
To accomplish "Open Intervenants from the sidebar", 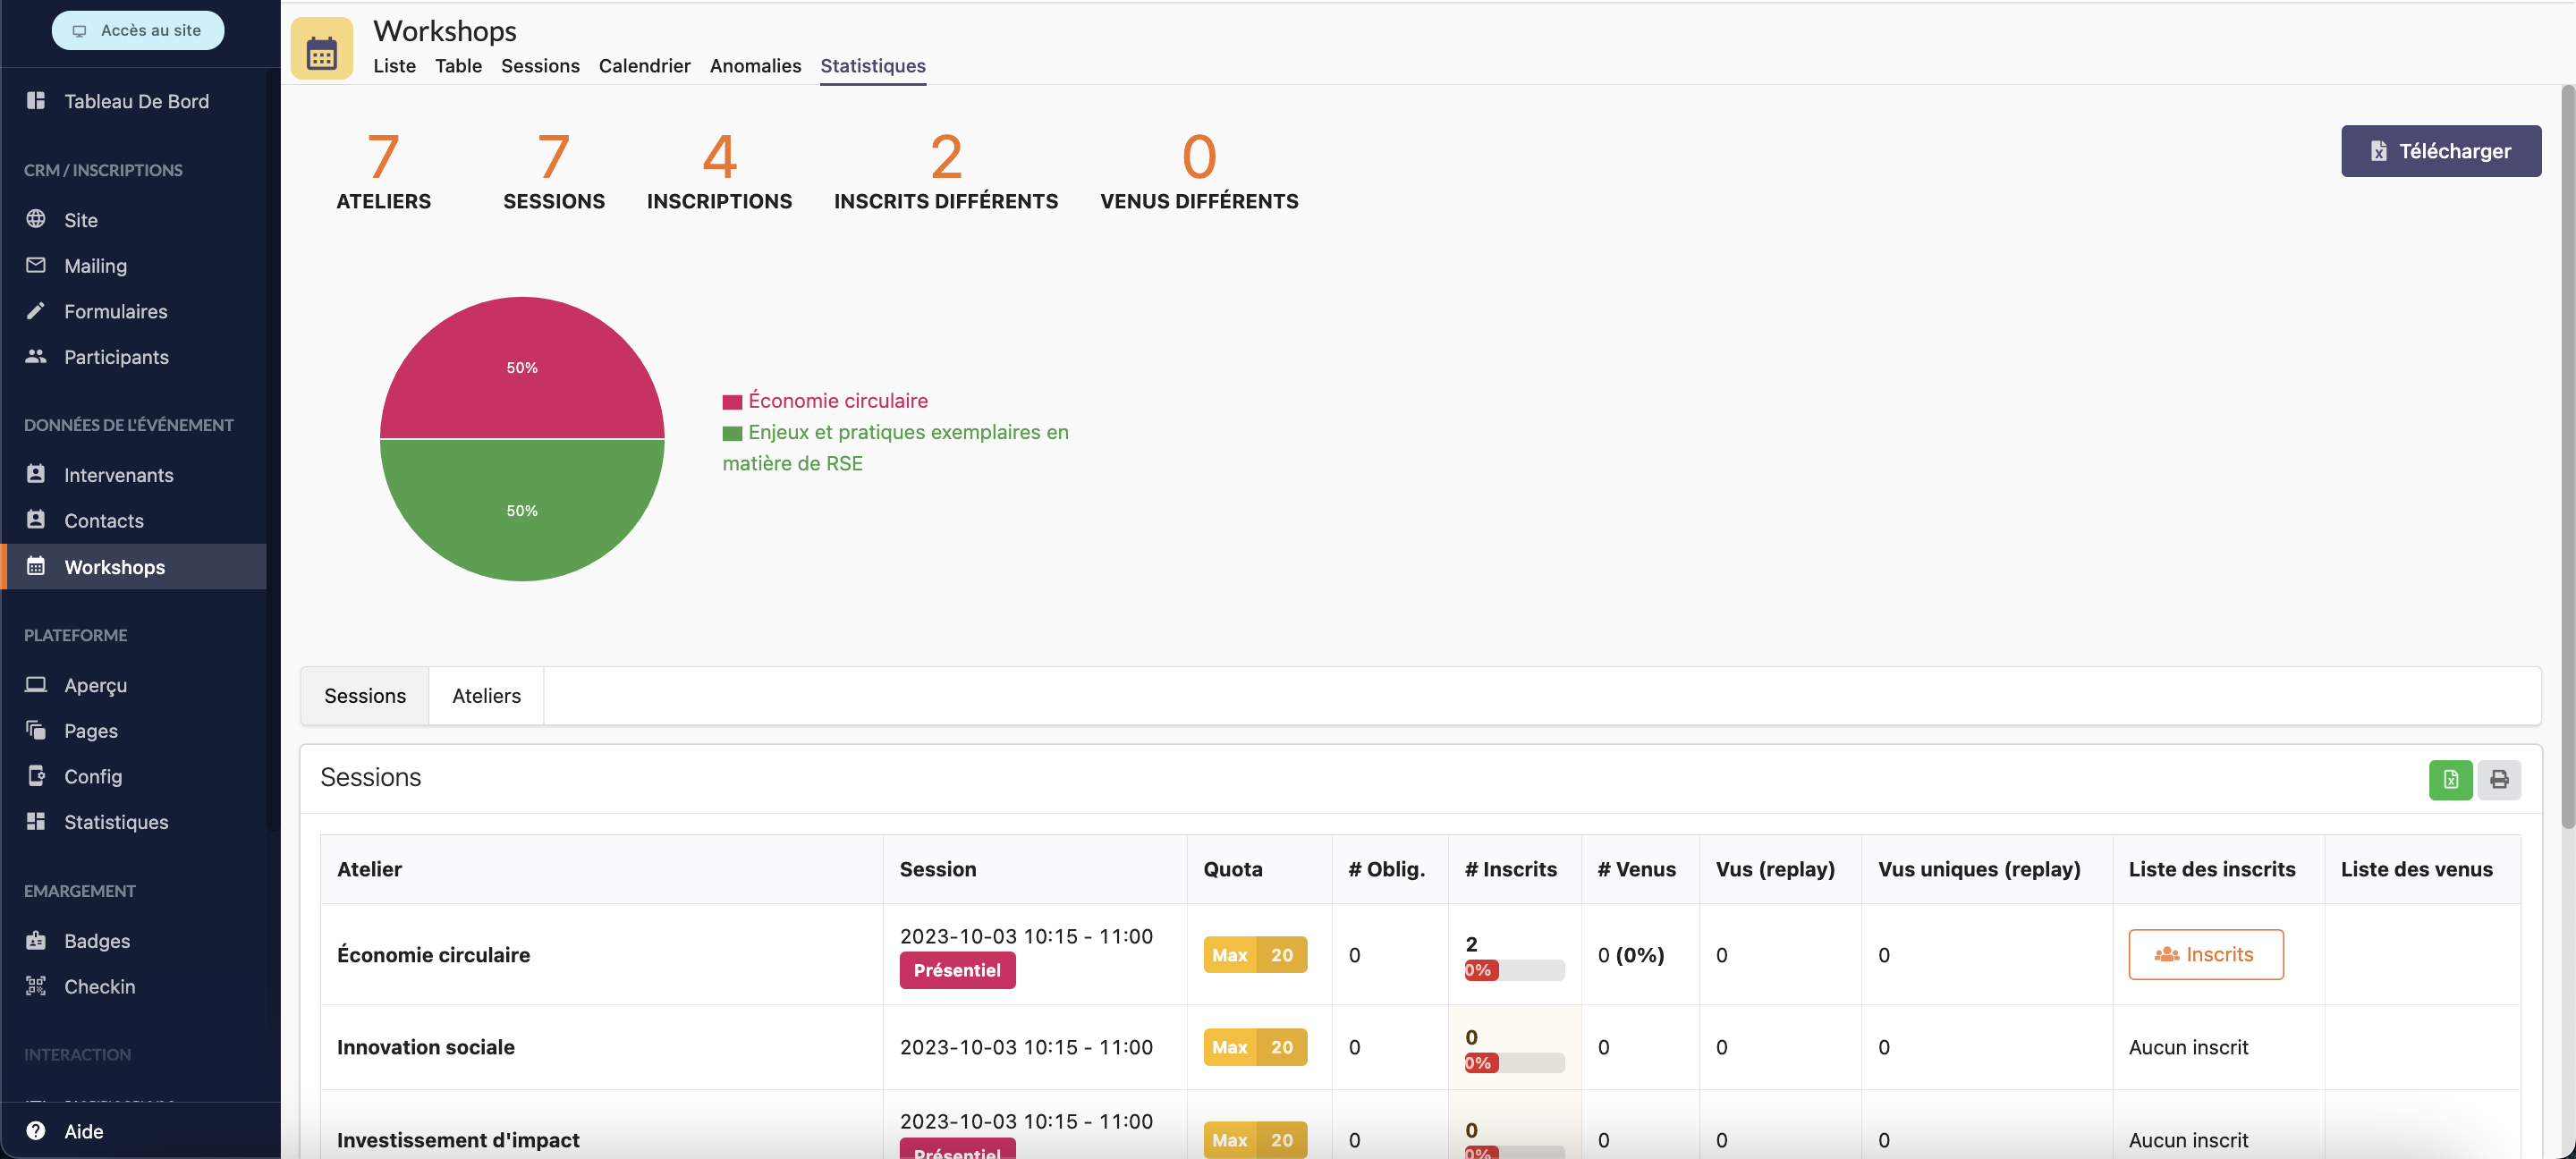I will pyautogui.click(x=118, y=475).
